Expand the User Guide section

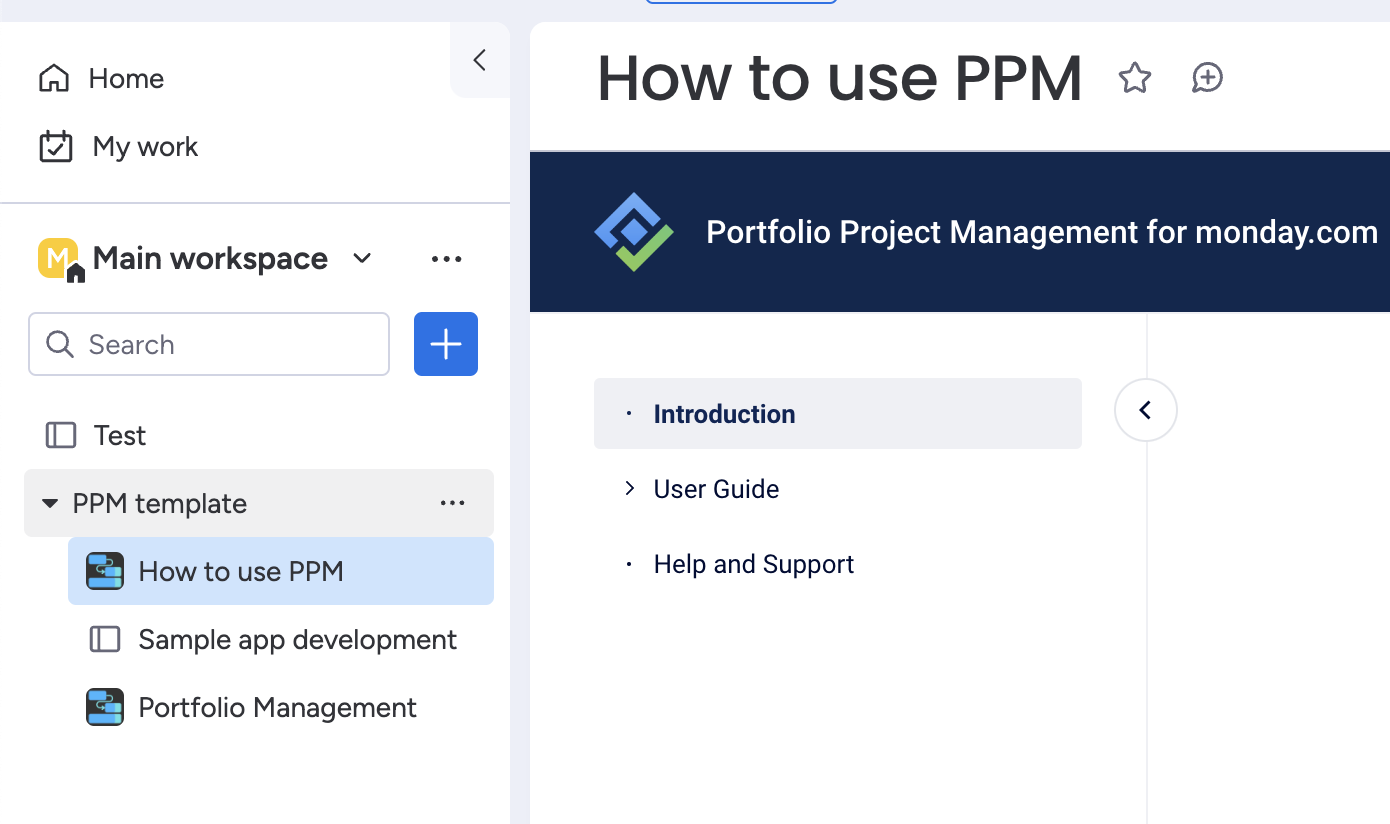(x=629, y=488)
